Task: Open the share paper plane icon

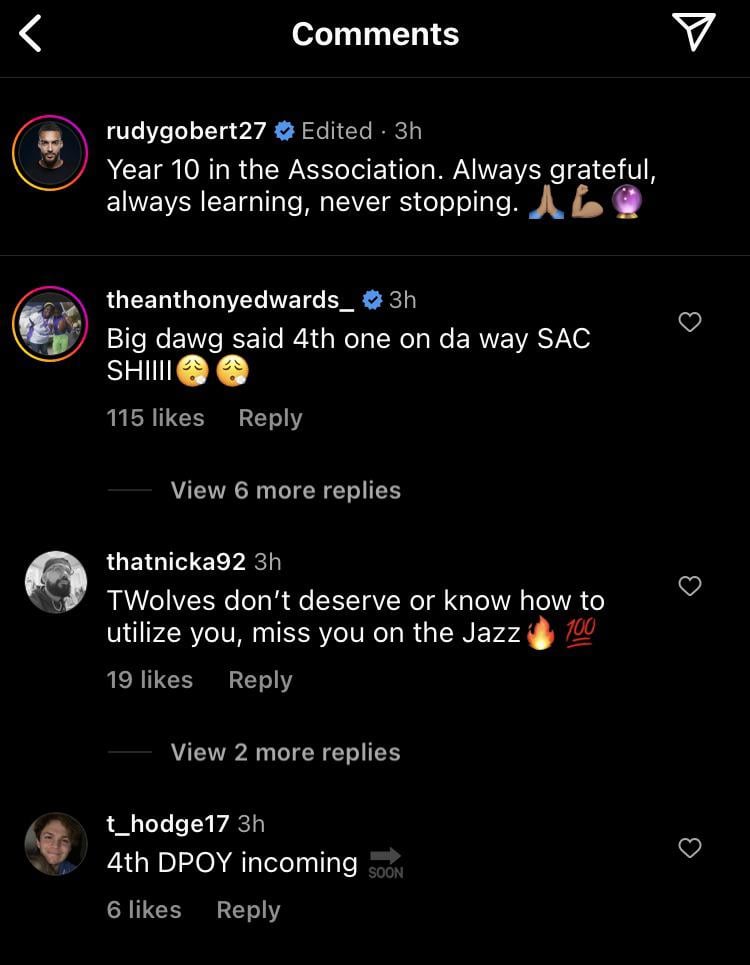Action: [x=694, y=33]
